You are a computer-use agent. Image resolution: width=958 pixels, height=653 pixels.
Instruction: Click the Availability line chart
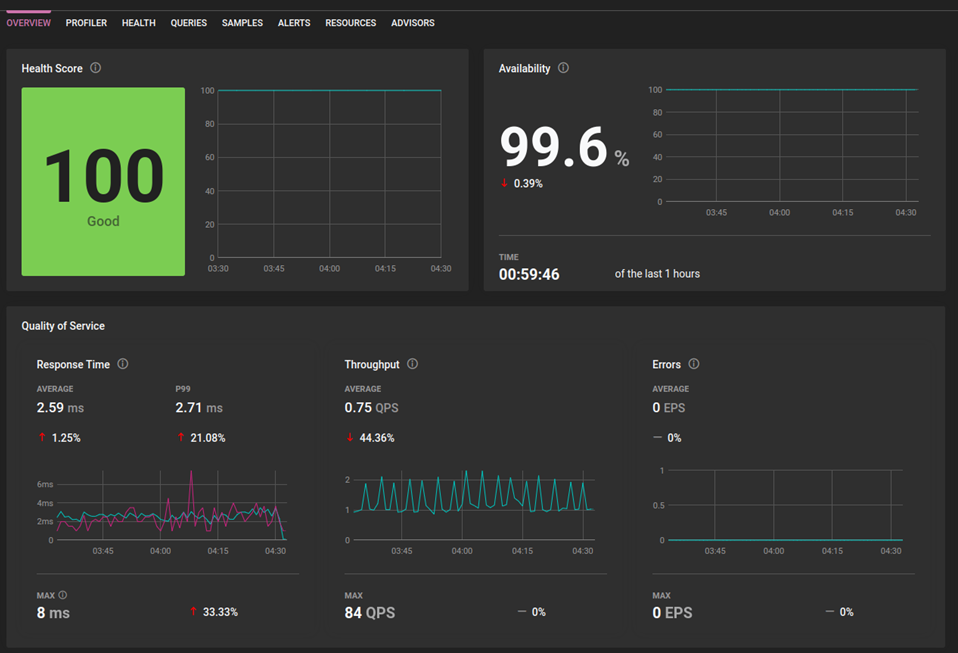click(783, 151)
